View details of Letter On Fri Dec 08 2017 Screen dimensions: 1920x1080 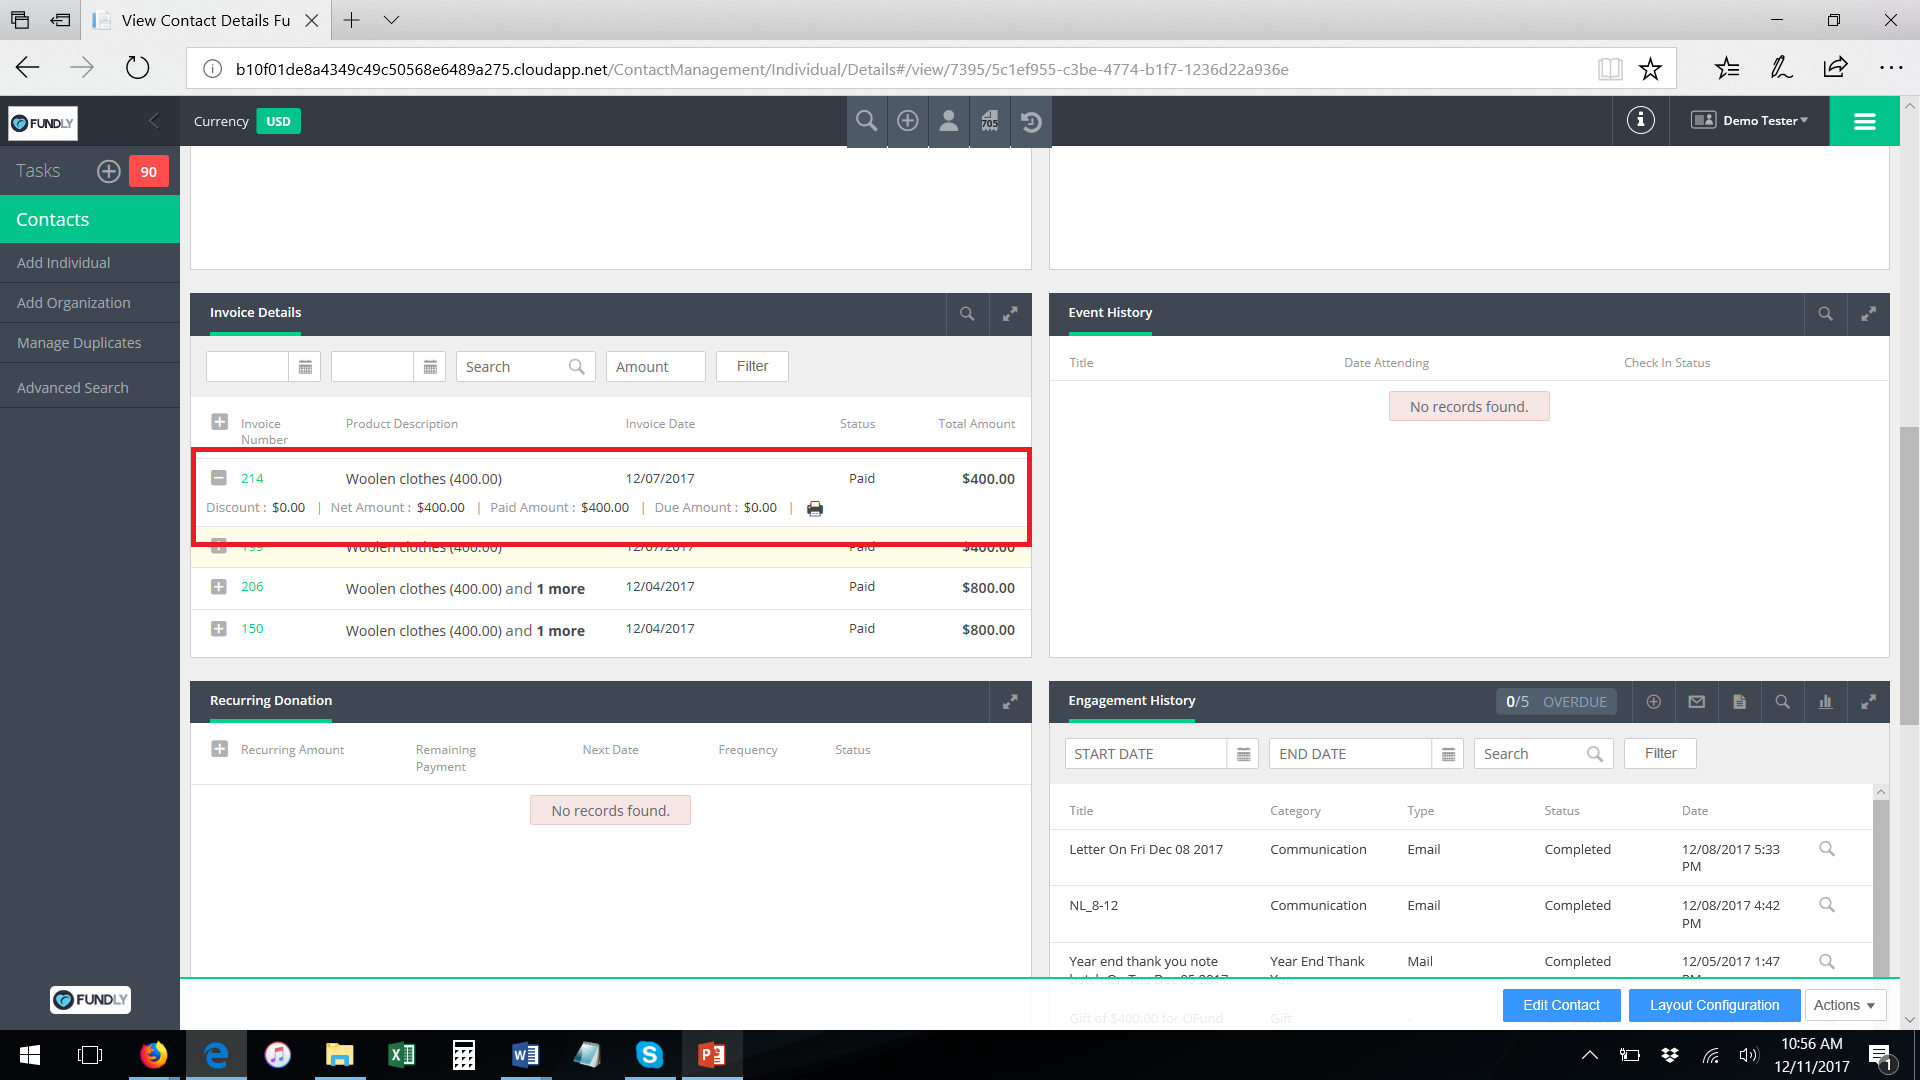pos(1826,849)
